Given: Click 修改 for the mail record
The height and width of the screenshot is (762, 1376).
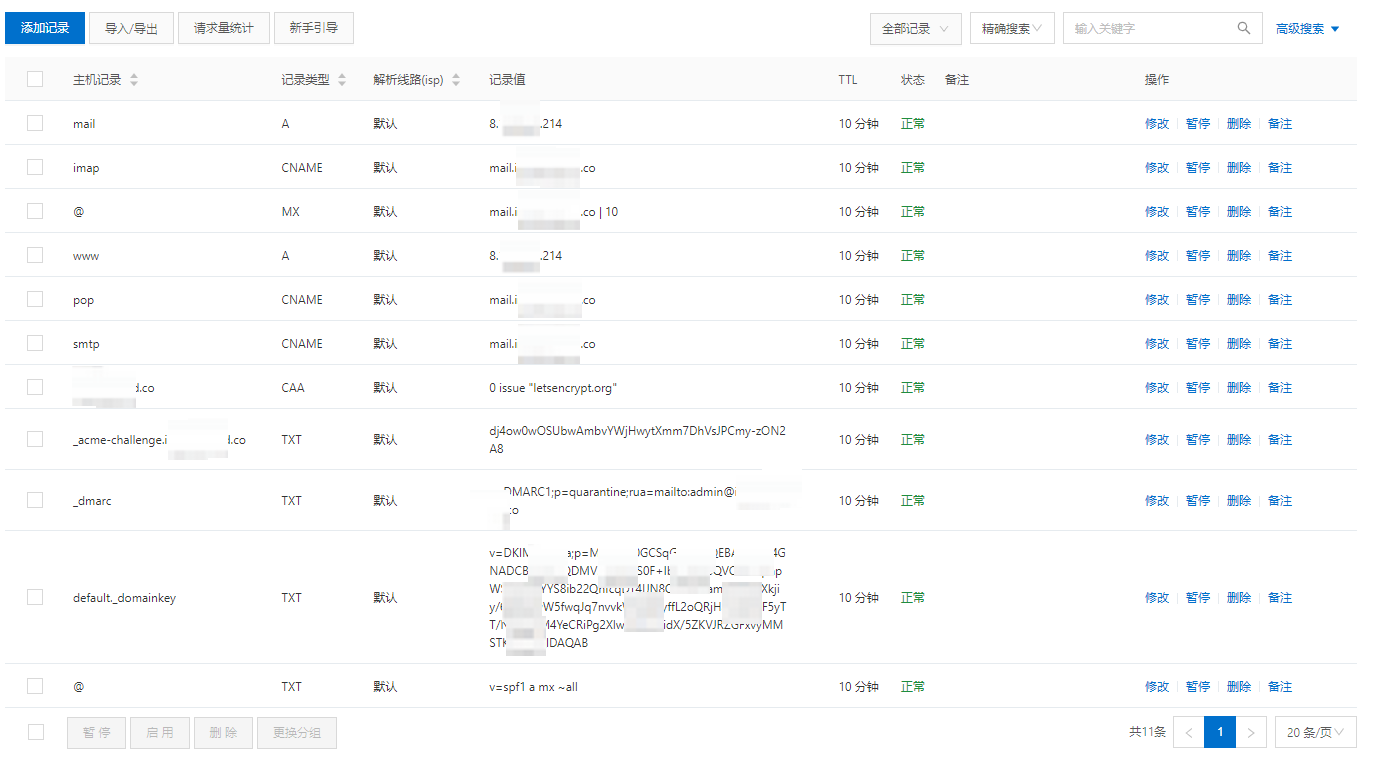Looking at the screenshot, I should point(1157,124).
